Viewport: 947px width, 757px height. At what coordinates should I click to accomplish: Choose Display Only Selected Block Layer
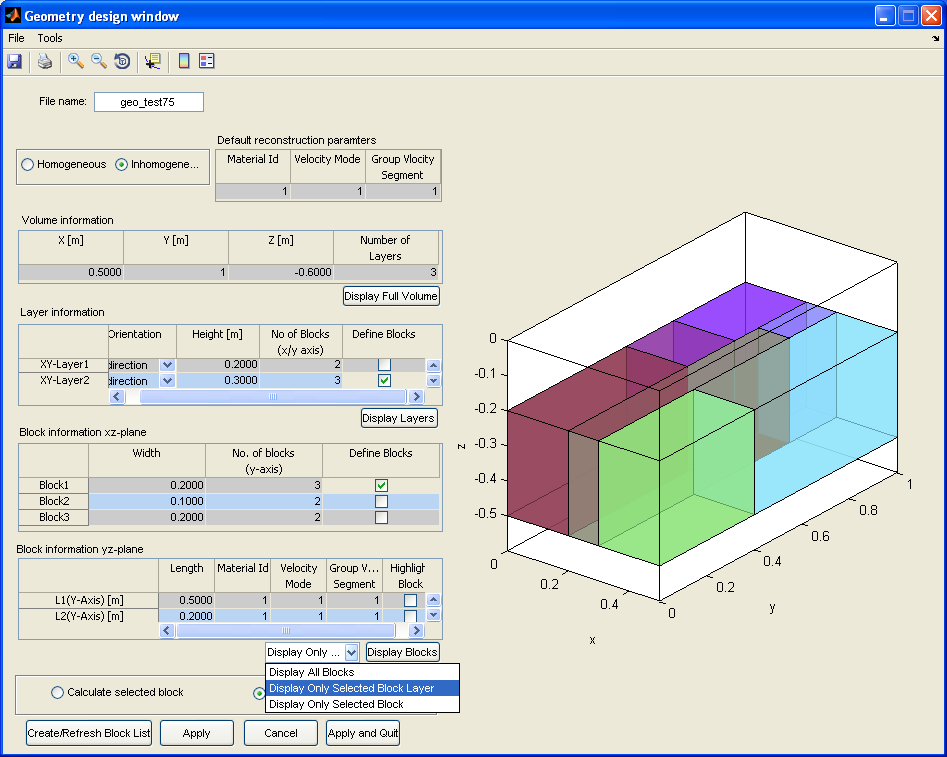coord(362,688)
